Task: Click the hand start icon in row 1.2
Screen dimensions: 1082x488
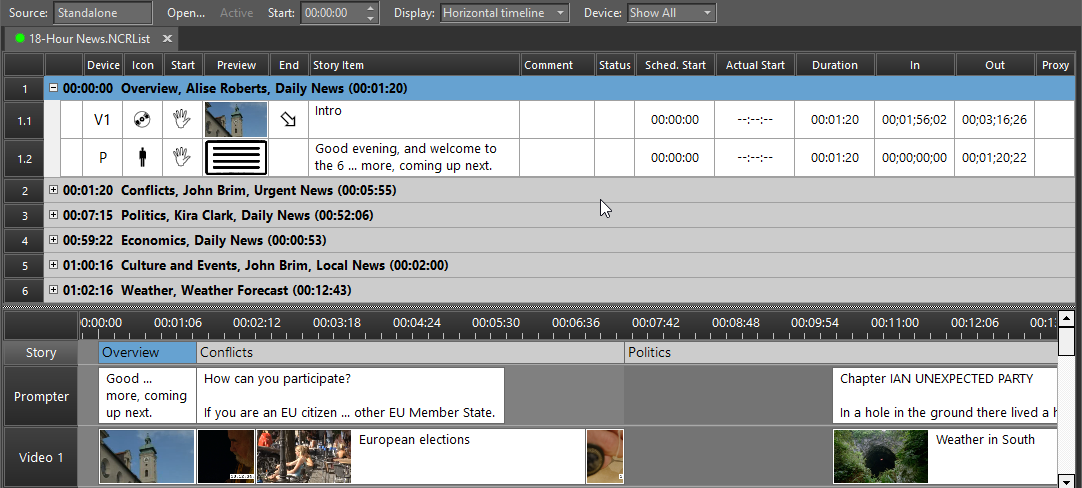Action: (x=182, y=157)
